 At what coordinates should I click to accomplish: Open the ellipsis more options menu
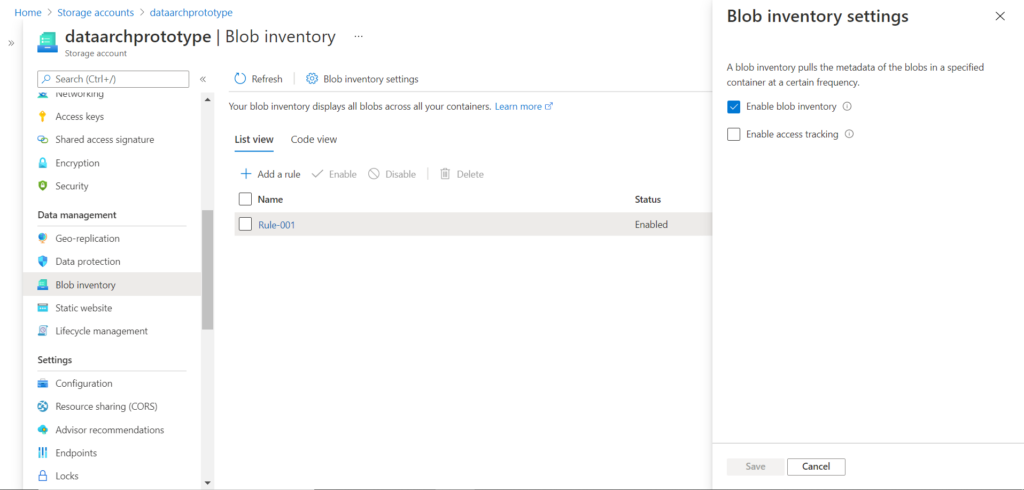tap(359, 37)
